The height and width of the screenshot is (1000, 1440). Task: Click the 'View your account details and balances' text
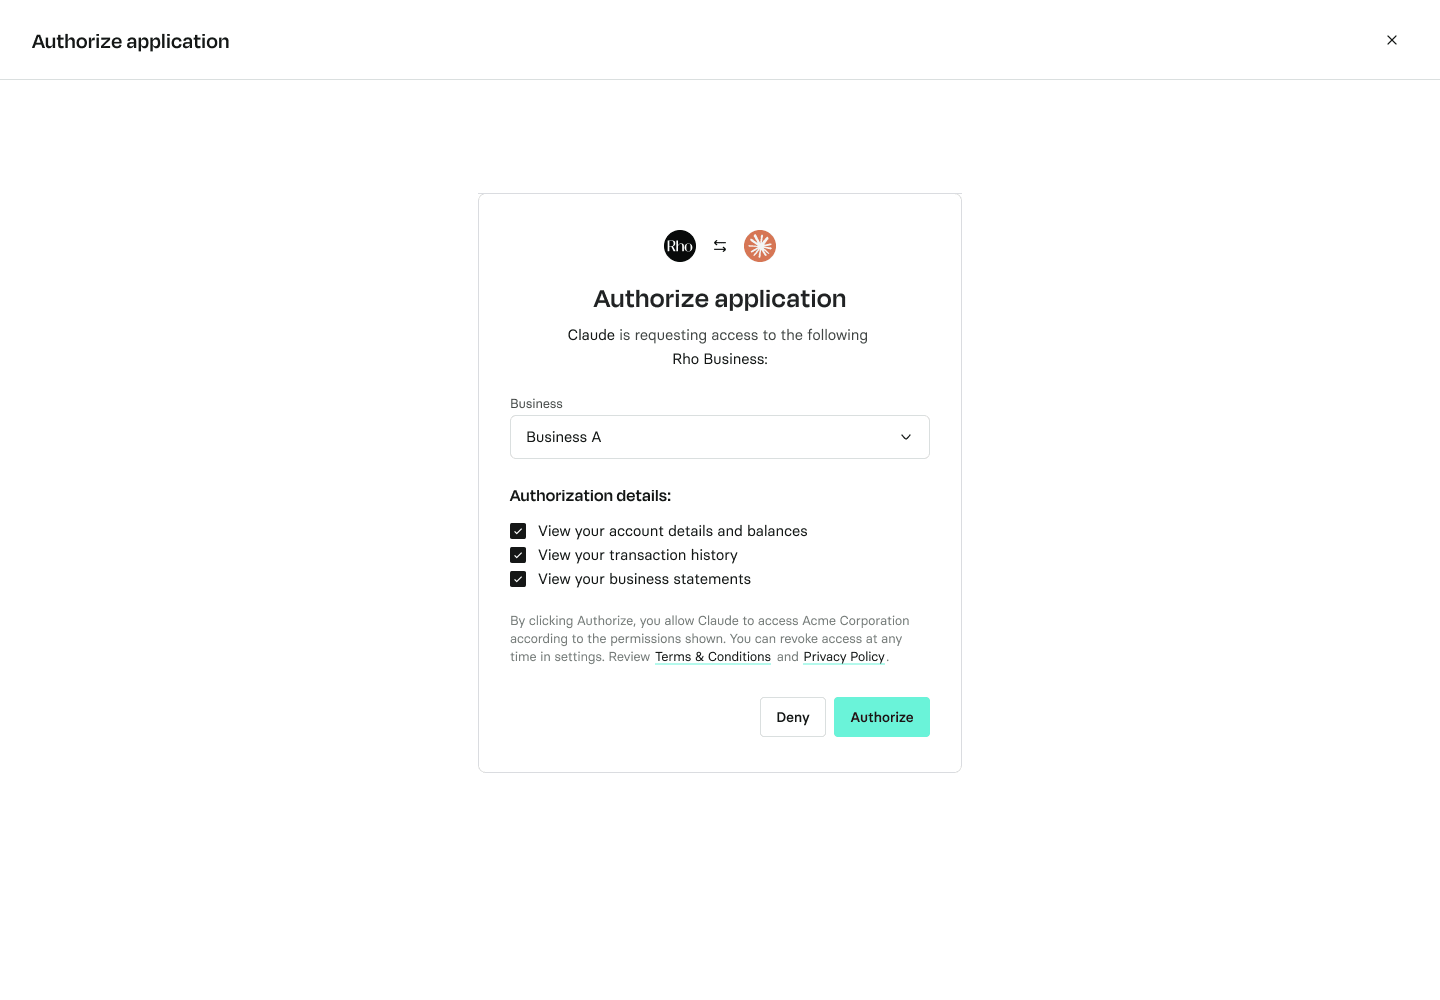click(673, 531)
